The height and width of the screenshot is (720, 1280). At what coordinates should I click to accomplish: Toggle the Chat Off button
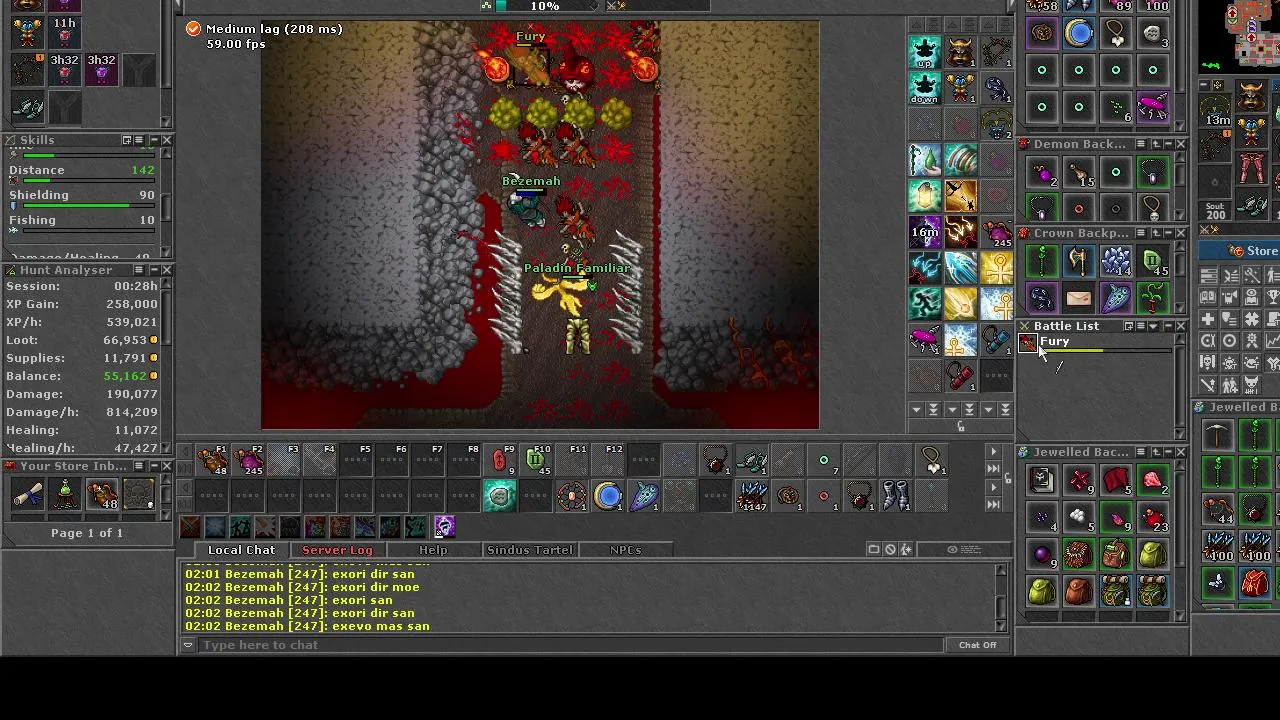(977, 645)
